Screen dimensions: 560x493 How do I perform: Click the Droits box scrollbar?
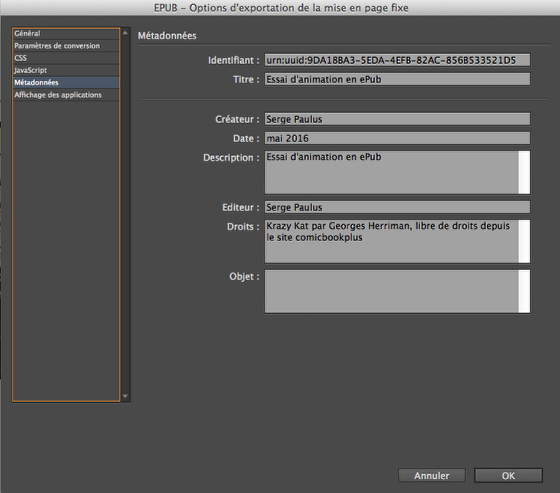tap(524, 241)
